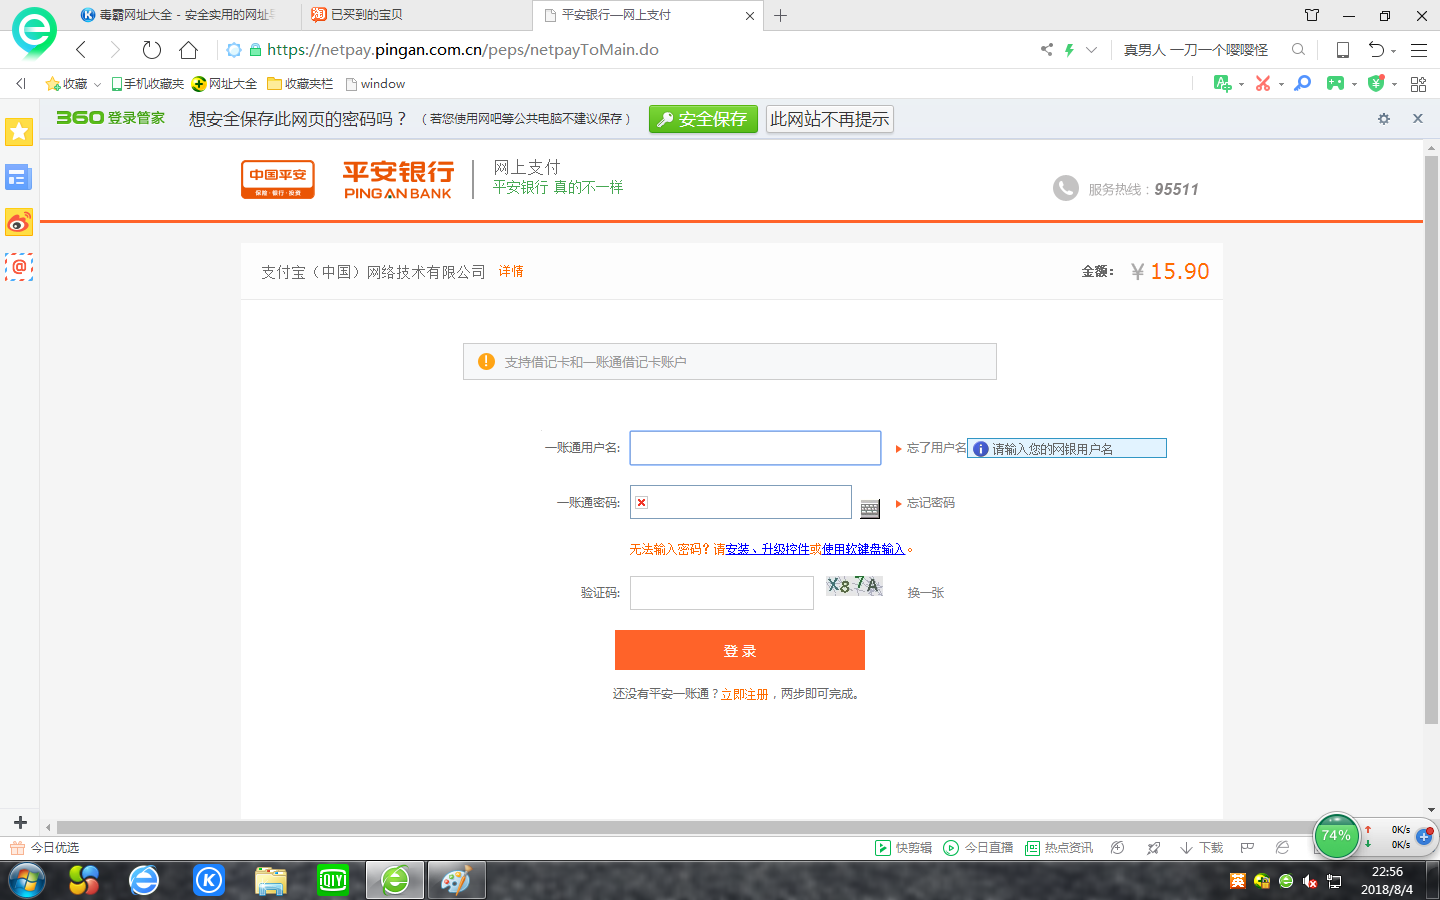
Task: Open the mobile phone icon in the toolbar
Action: [1343, 50]
